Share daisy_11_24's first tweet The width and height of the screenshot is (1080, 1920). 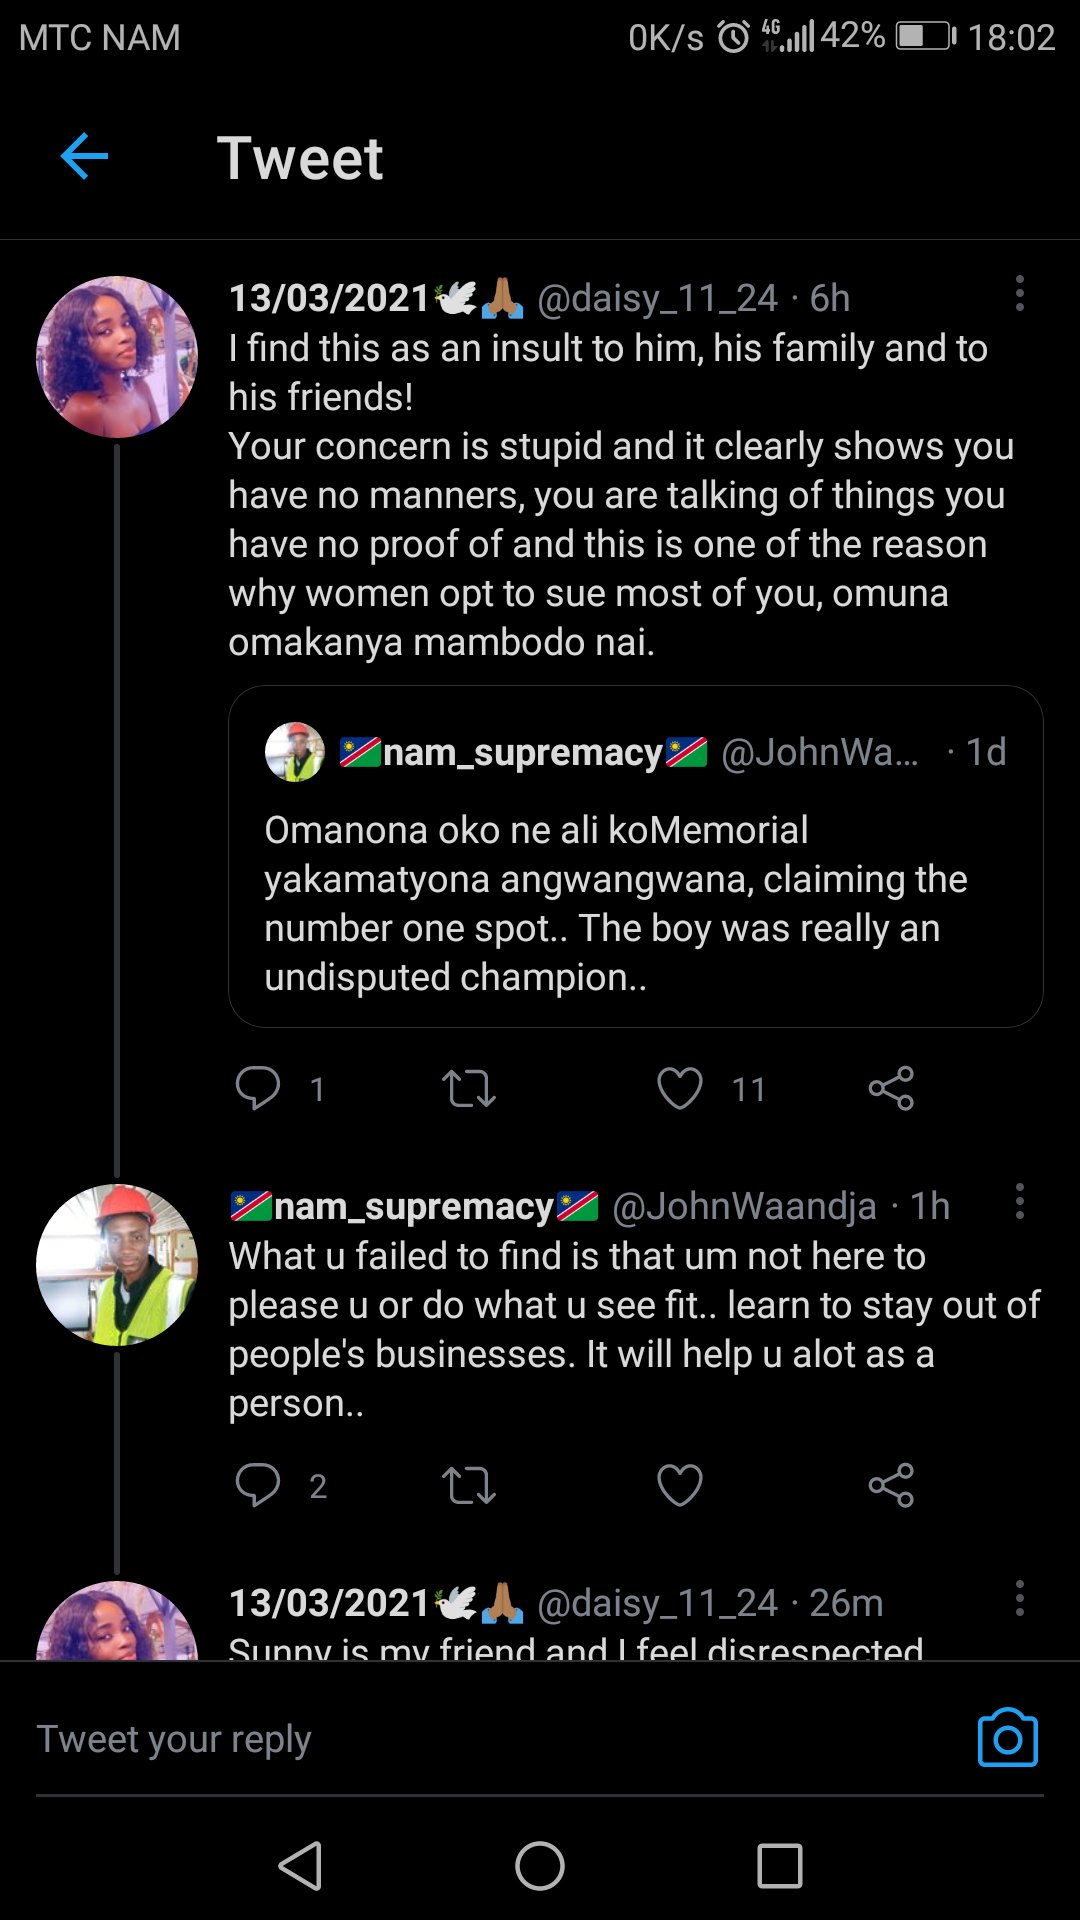[x=891, y=1088]
